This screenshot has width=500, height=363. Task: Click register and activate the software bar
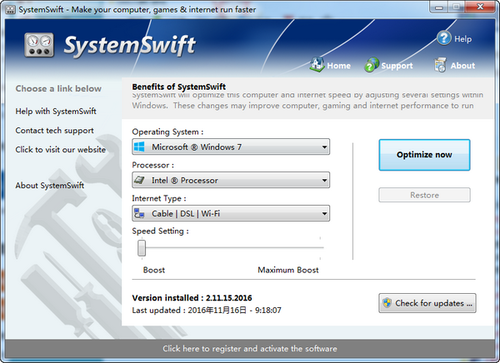click(250, 349)
